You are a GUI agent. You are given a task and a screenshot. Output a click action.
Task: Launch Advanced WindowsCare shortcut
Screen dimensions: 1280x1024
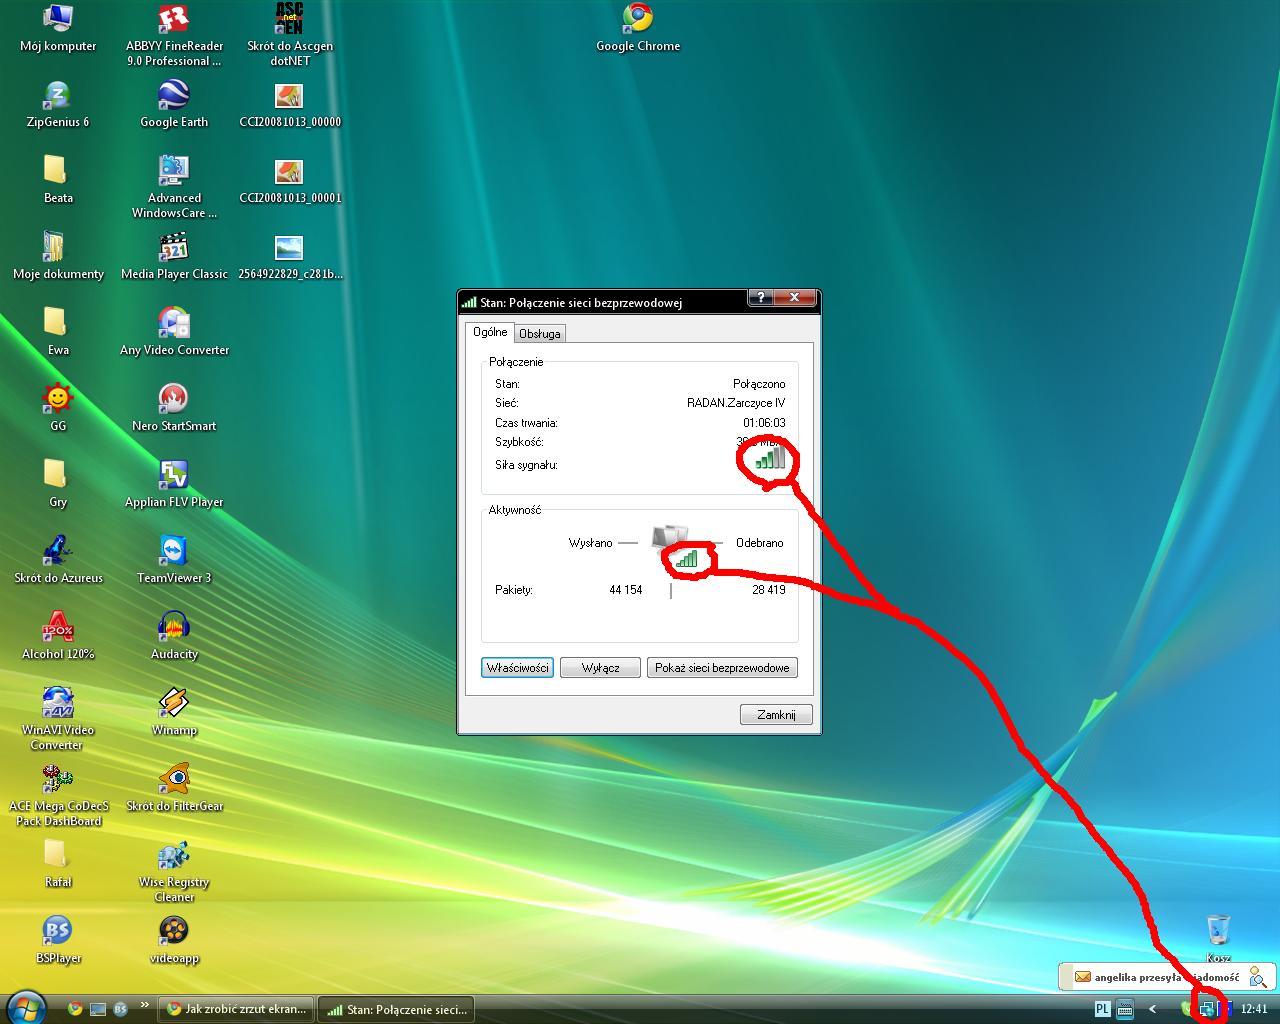click(174, 186)
